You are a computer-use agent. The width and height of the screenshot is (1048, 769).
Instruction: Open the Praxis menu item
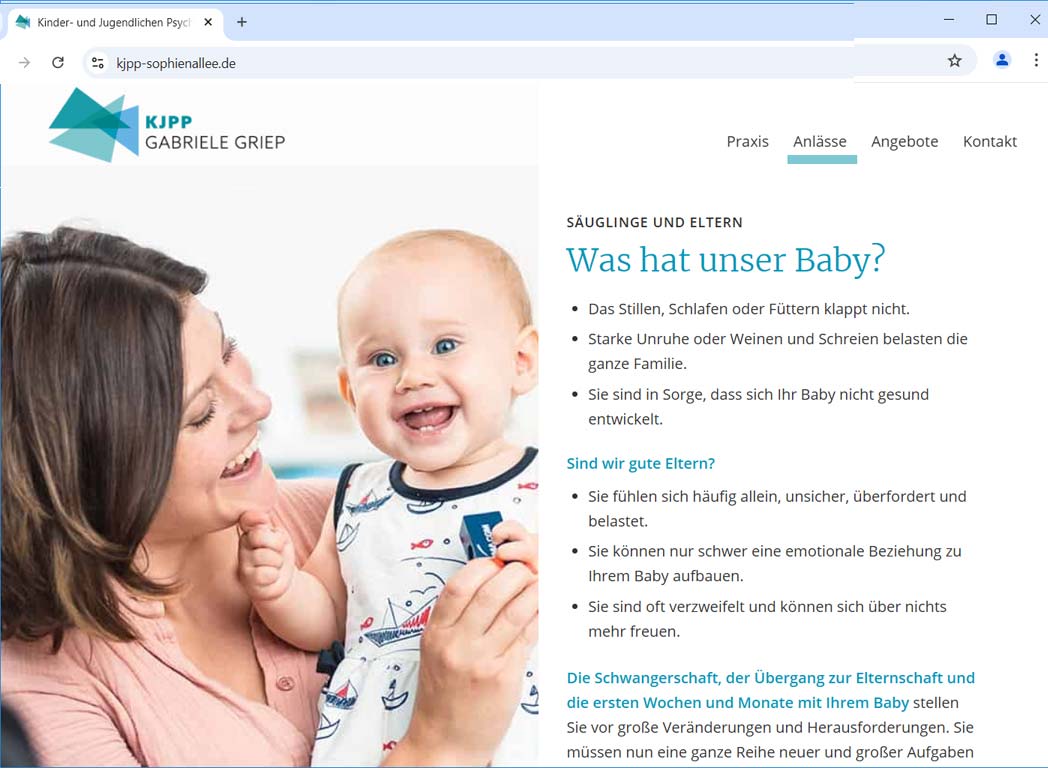[747, 142]
